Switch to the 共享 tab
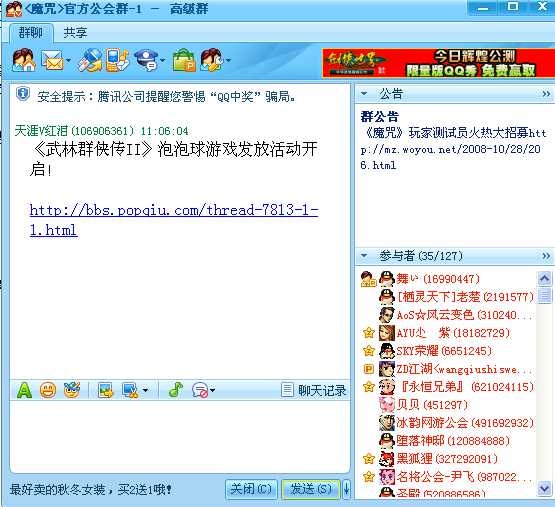The height and width of the screenshot is (507, 555). [x=75, y=33]
